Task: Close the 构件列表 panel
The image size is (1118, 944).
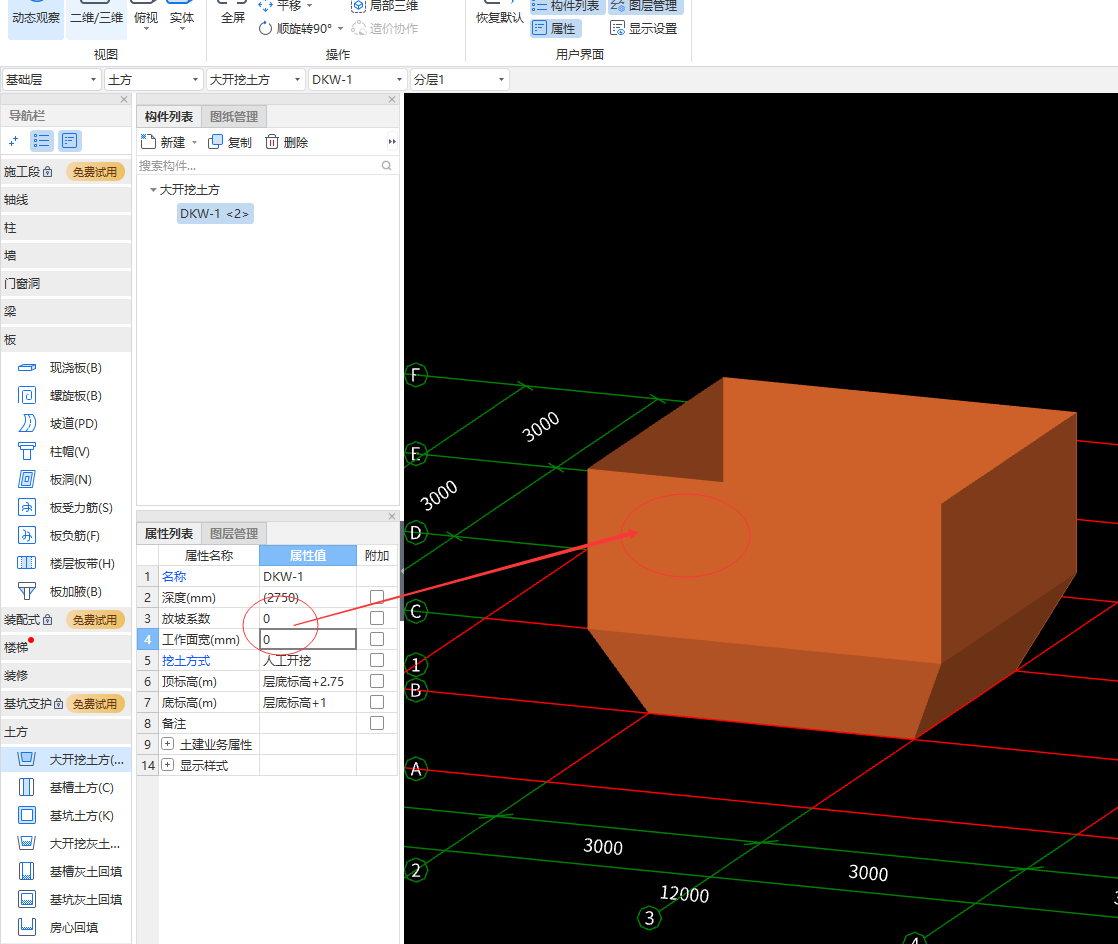Action: point(391,99)
